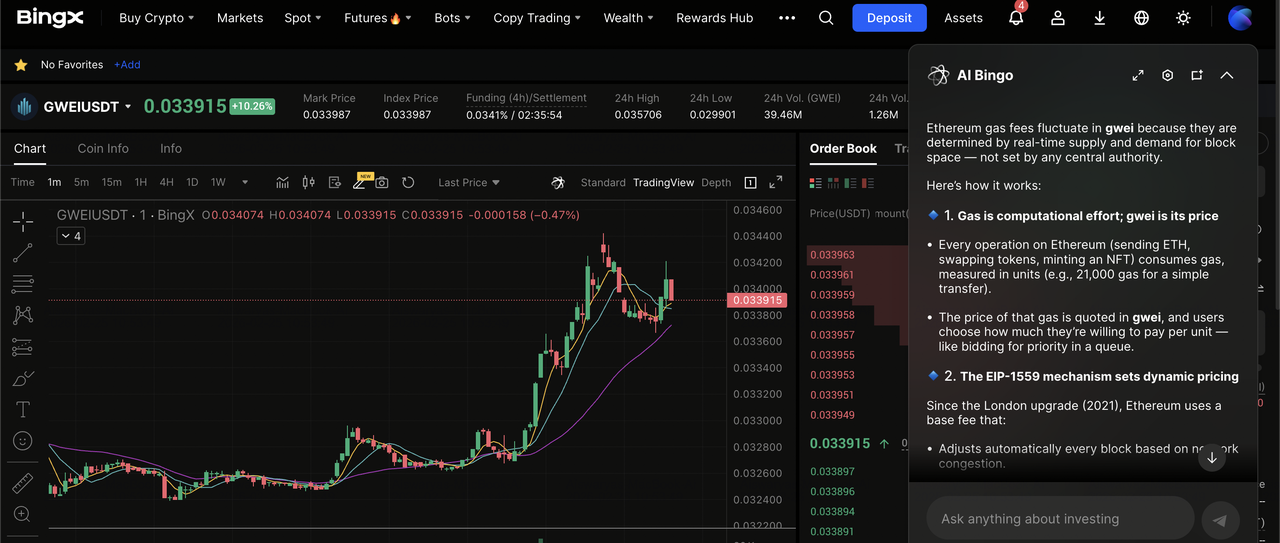
Task: Select the crosshair cursor drawing tool
Action: pos(22,221)
